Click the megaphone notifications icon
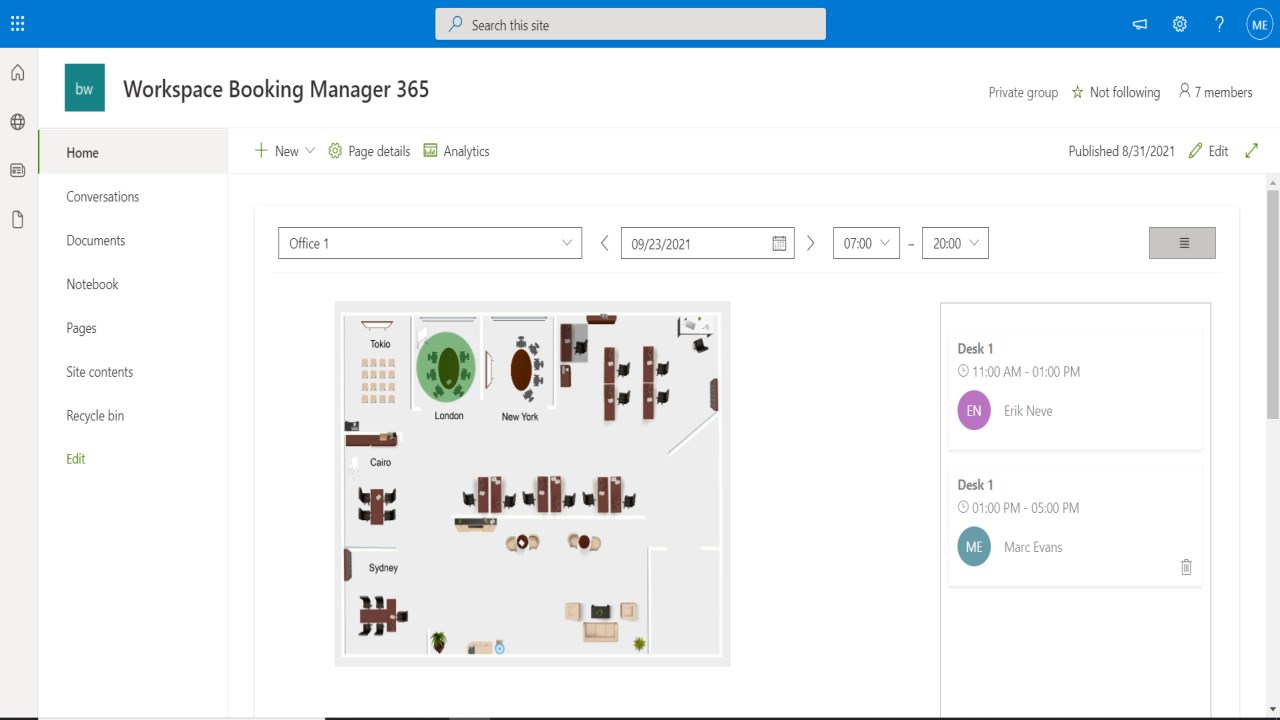1280x720 pixels. coord(1140,24)
